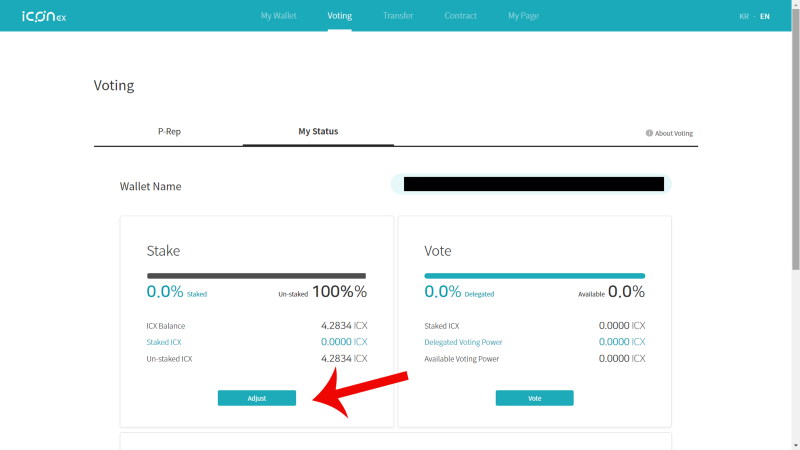Click the About Voting info icon
The height and width of the screenshot is (450, 800).
[649, 133]
